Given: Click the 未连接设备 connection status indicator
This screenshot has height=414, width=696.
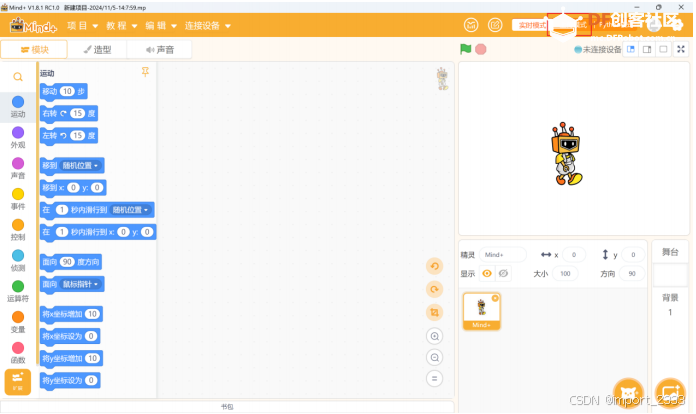Looking at the screenshot, I should (597, 49).
